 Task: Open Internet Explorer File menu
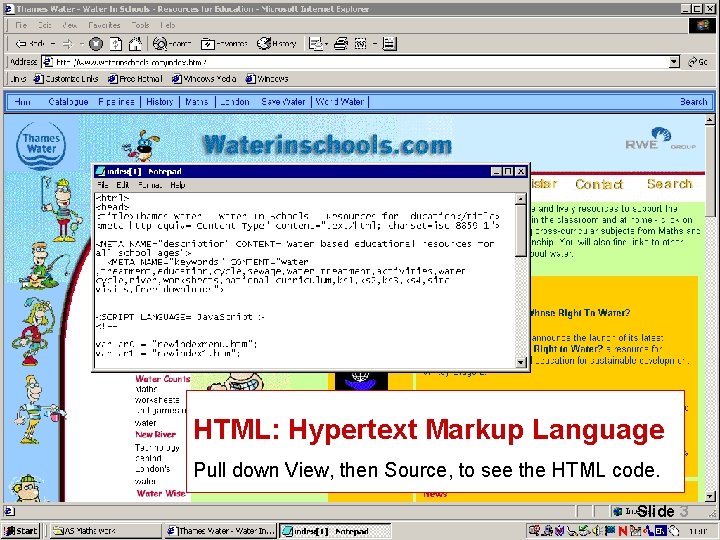point(21,25)
